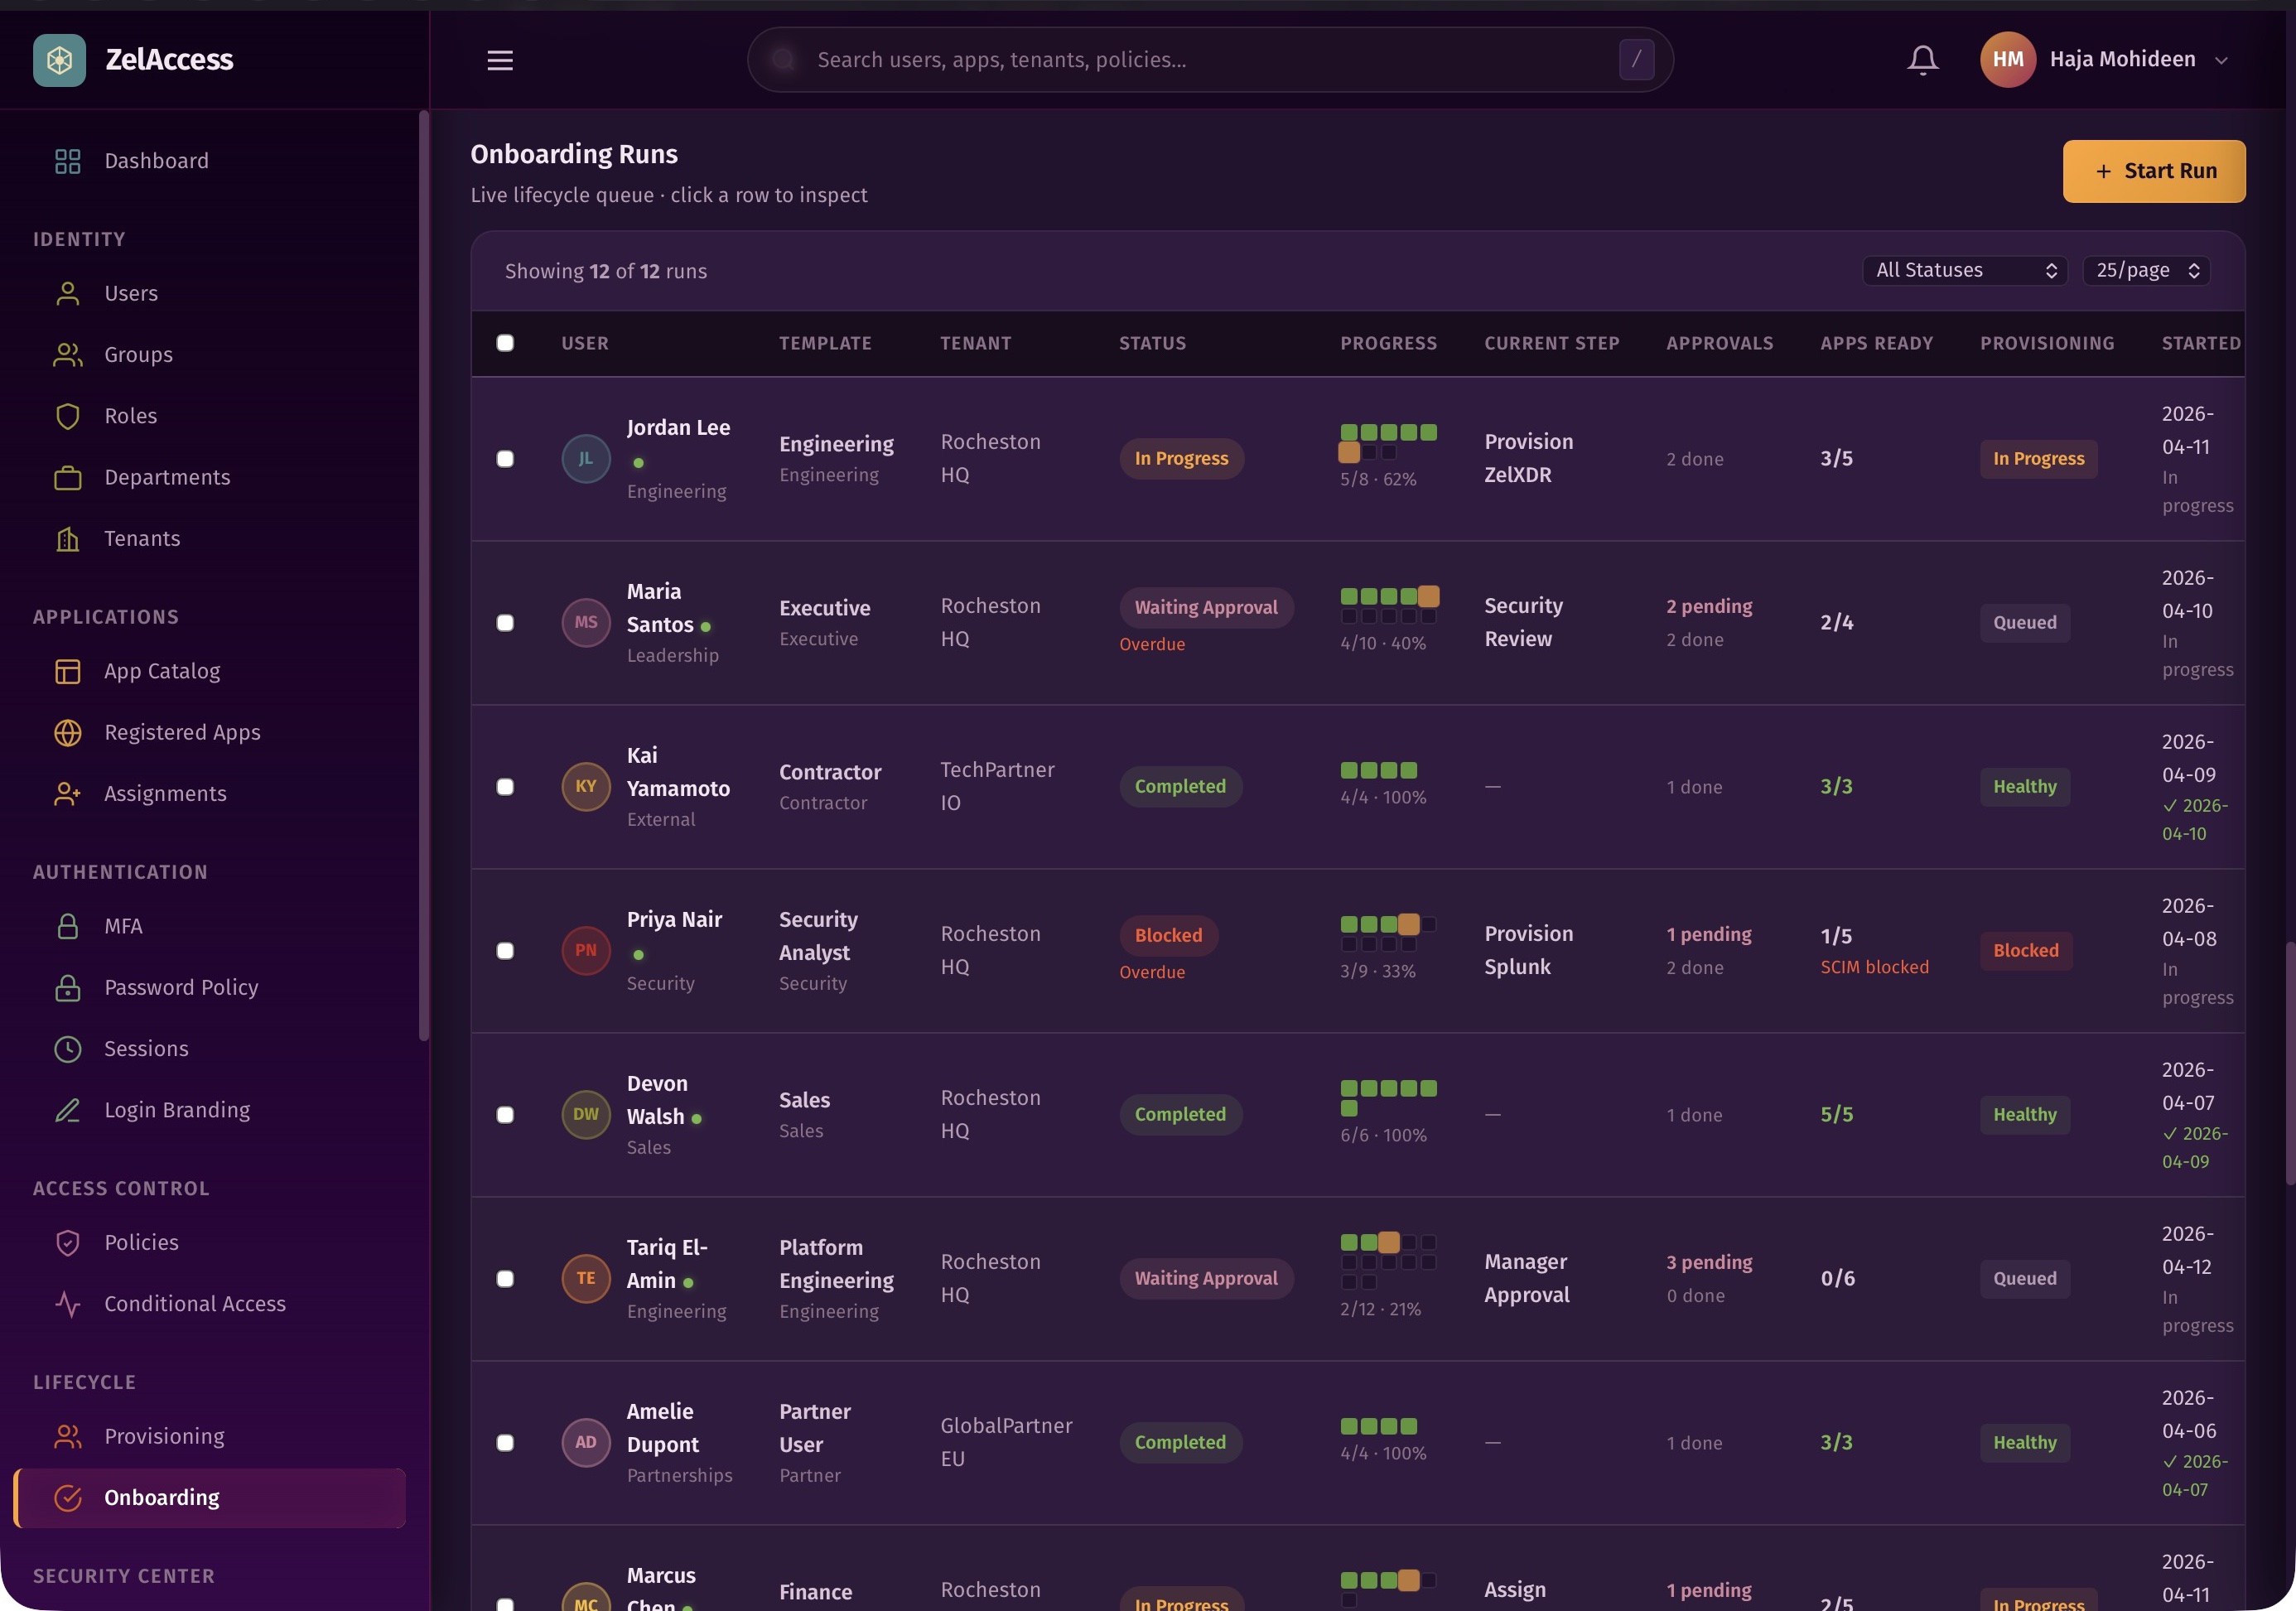Click the Start Run button
Screen dimensions: 2296x1611
point(2152,171)
